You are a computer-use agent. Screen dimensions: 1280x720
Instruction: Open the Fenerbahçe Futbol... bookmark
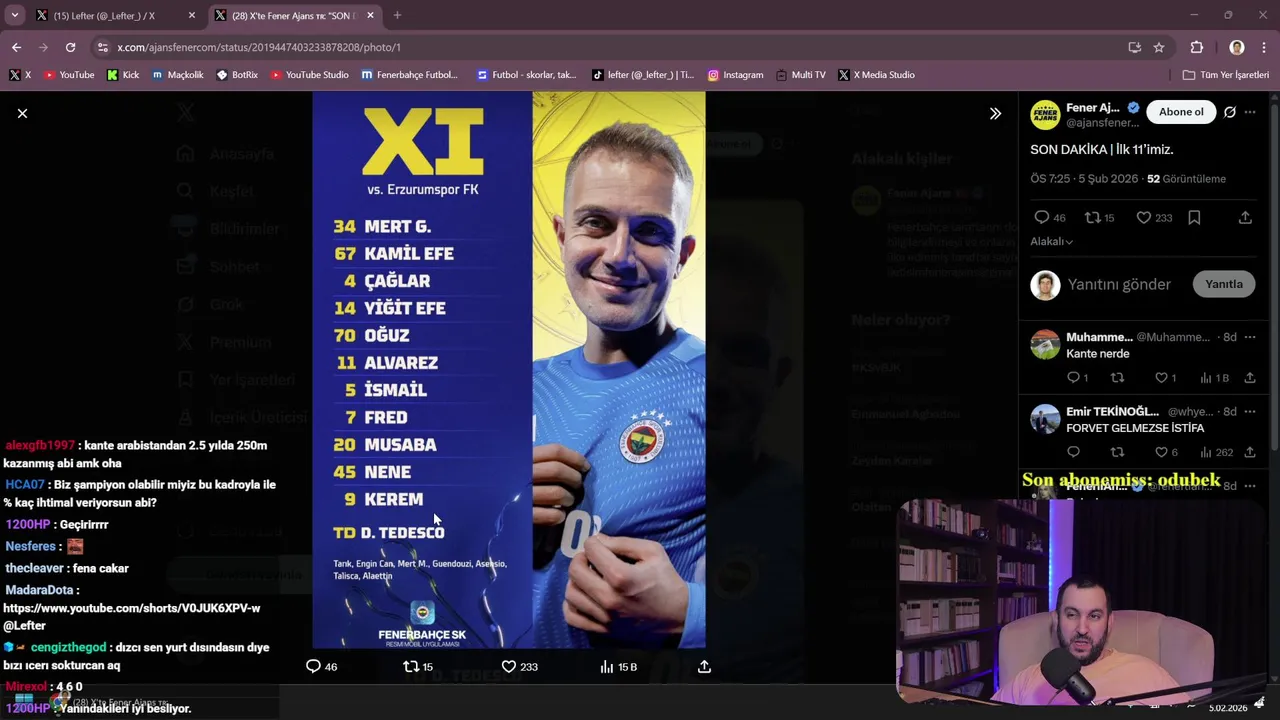[410, 75]
